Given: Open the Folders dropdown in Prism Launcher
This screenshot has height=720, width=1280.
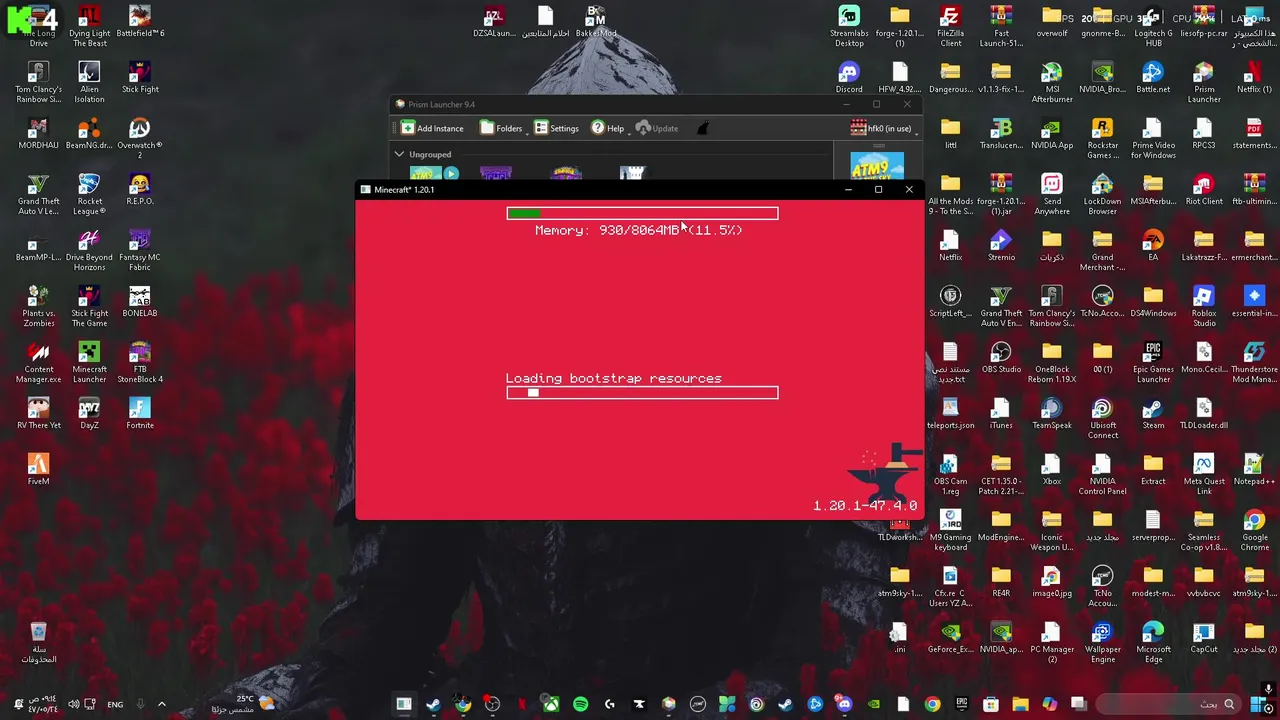Looking at the screenshot, I should point(501,128).
